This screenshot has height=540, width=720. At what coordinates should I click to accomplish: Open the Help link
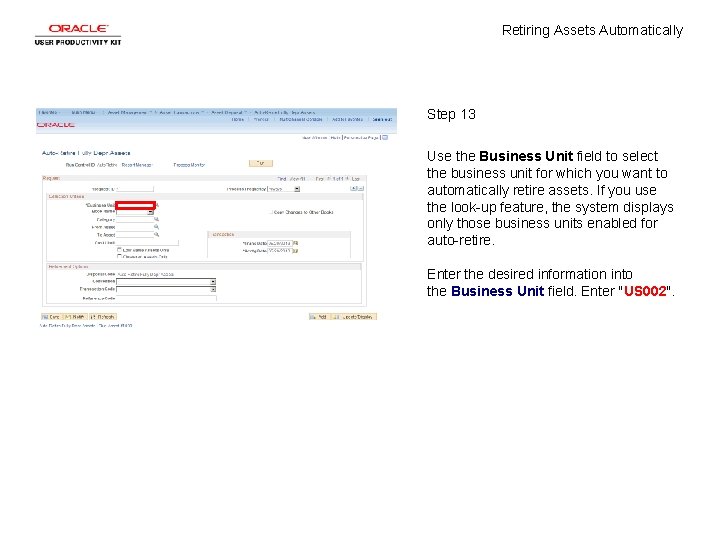pyautogui.click(x=335, y=138)
